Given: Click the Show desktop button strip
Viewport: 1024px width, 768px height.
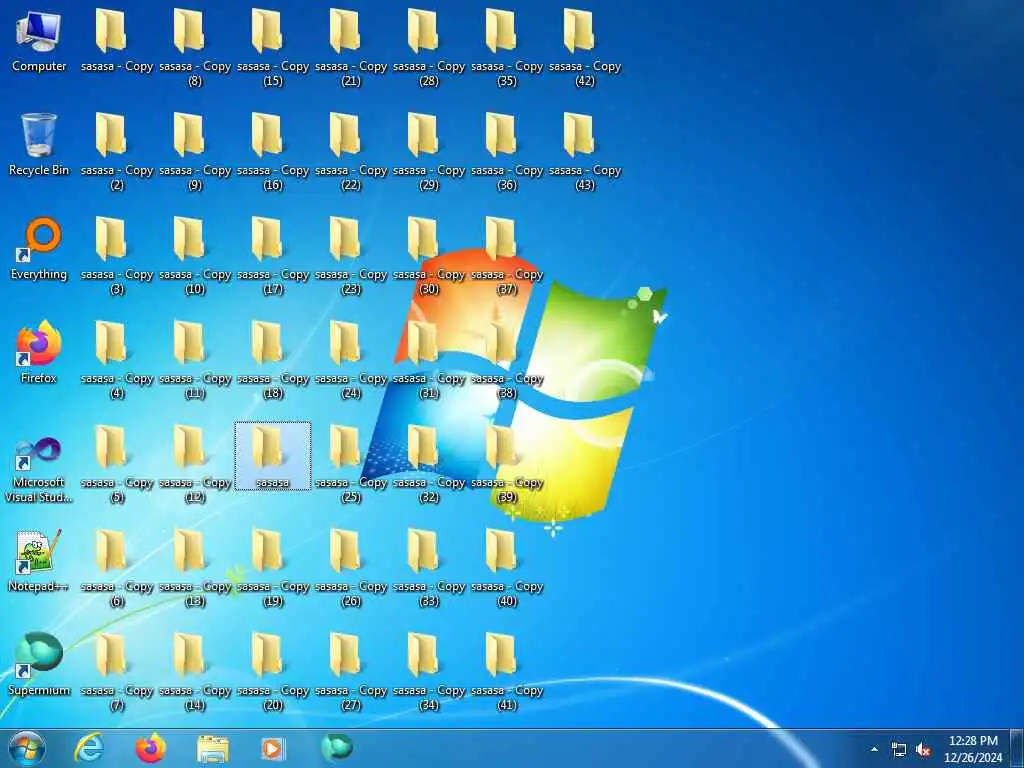Looking at the screenshot, I should pos(1017,748).
